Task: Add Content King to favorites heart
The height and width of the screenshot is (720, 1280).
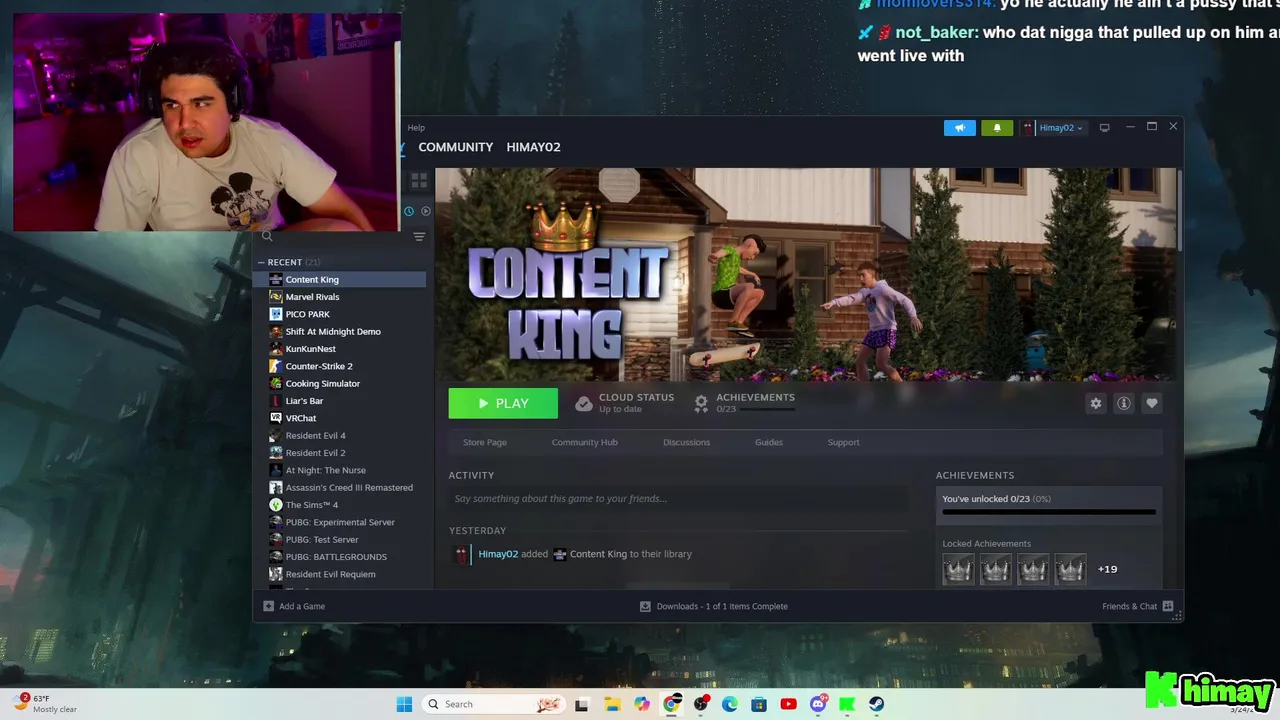Action: point(1152,403)
